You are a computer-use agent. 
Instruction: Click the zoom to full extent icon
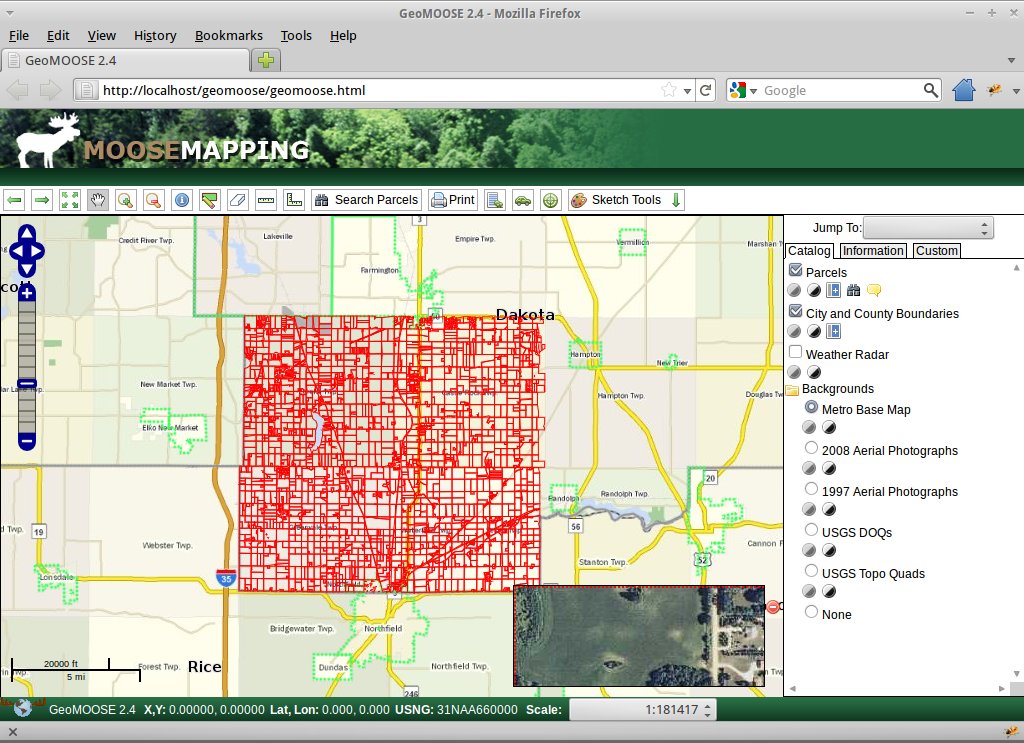point(69,200)
